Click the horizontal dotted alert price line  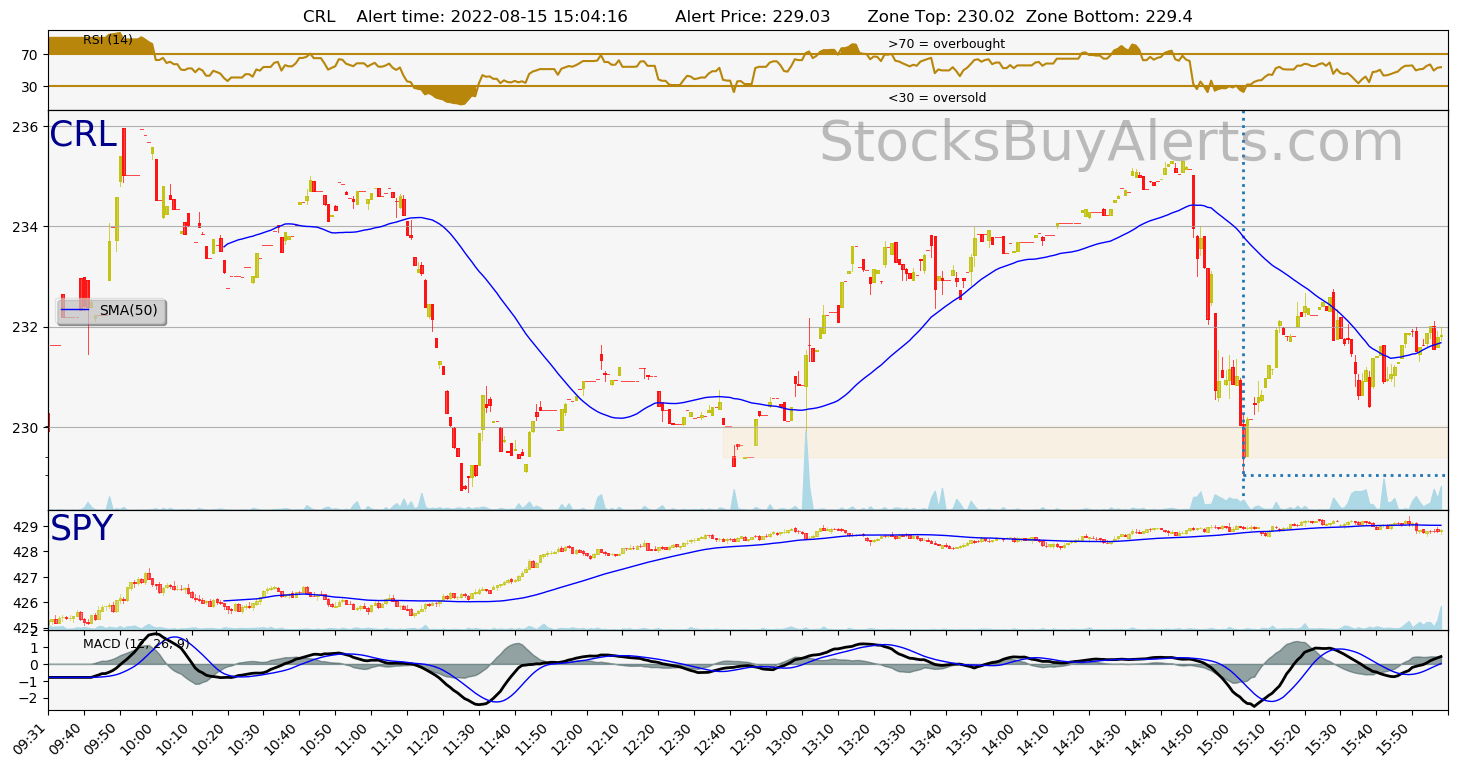pyautogui.click(x=1345, y=475)
